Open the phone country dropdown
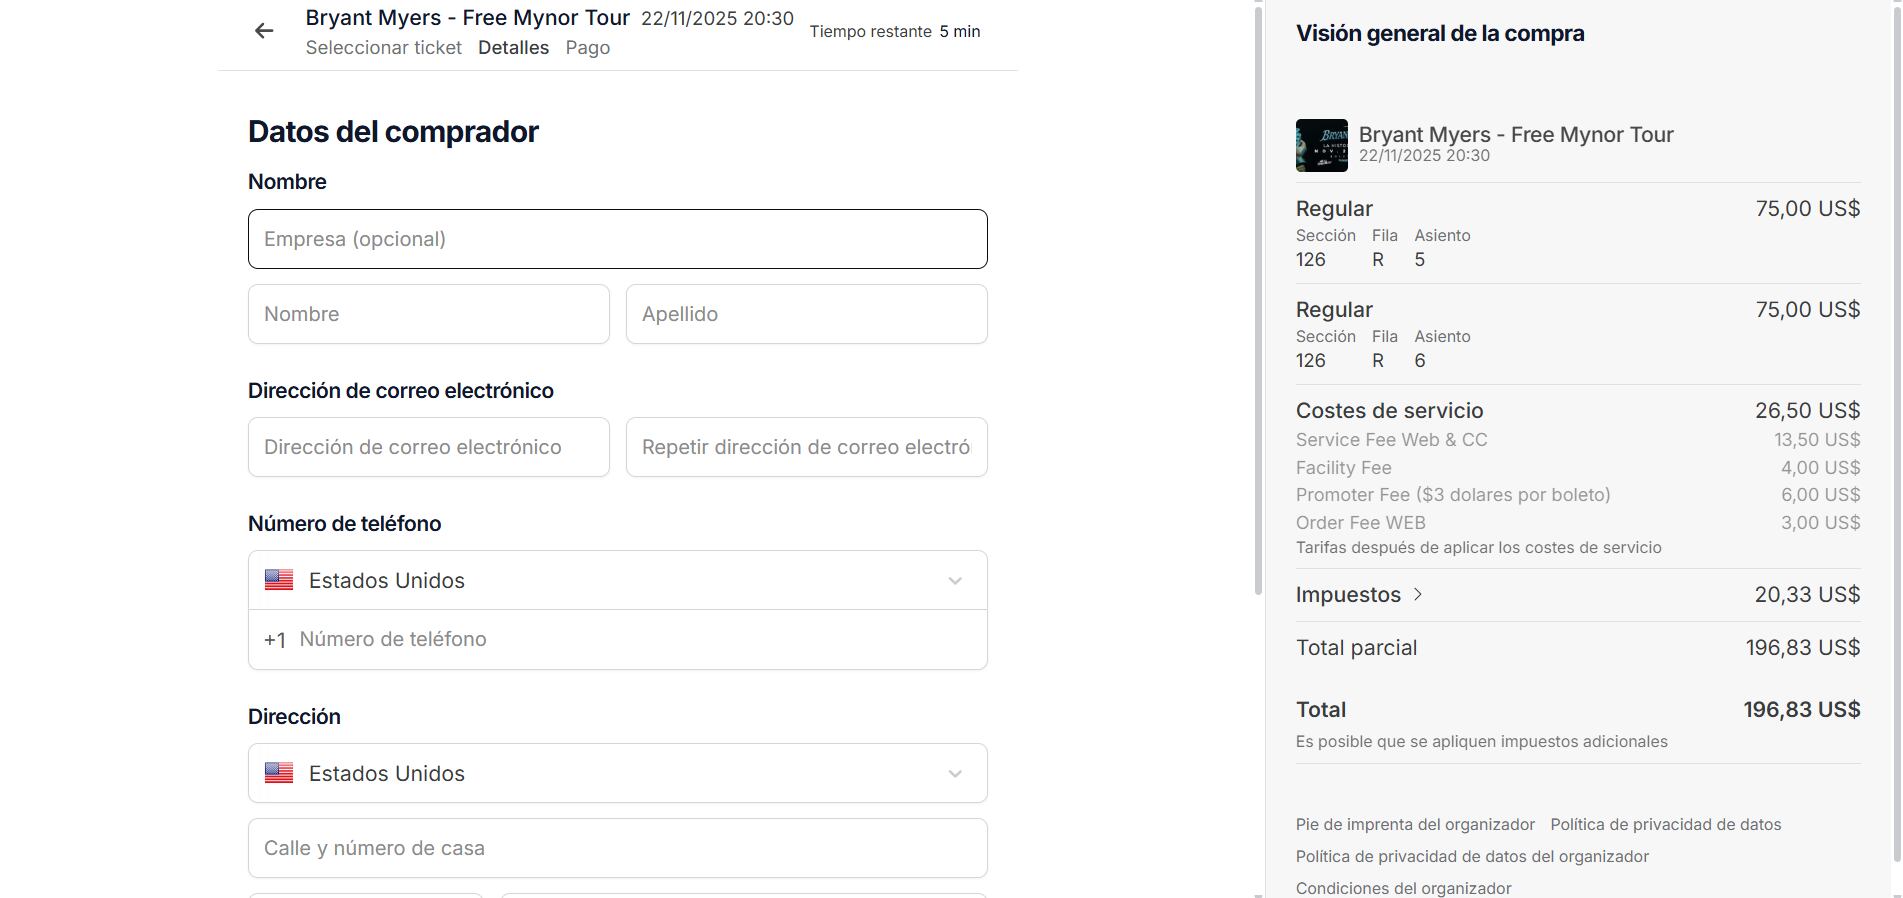1903x898 pixels. [954, 581]
